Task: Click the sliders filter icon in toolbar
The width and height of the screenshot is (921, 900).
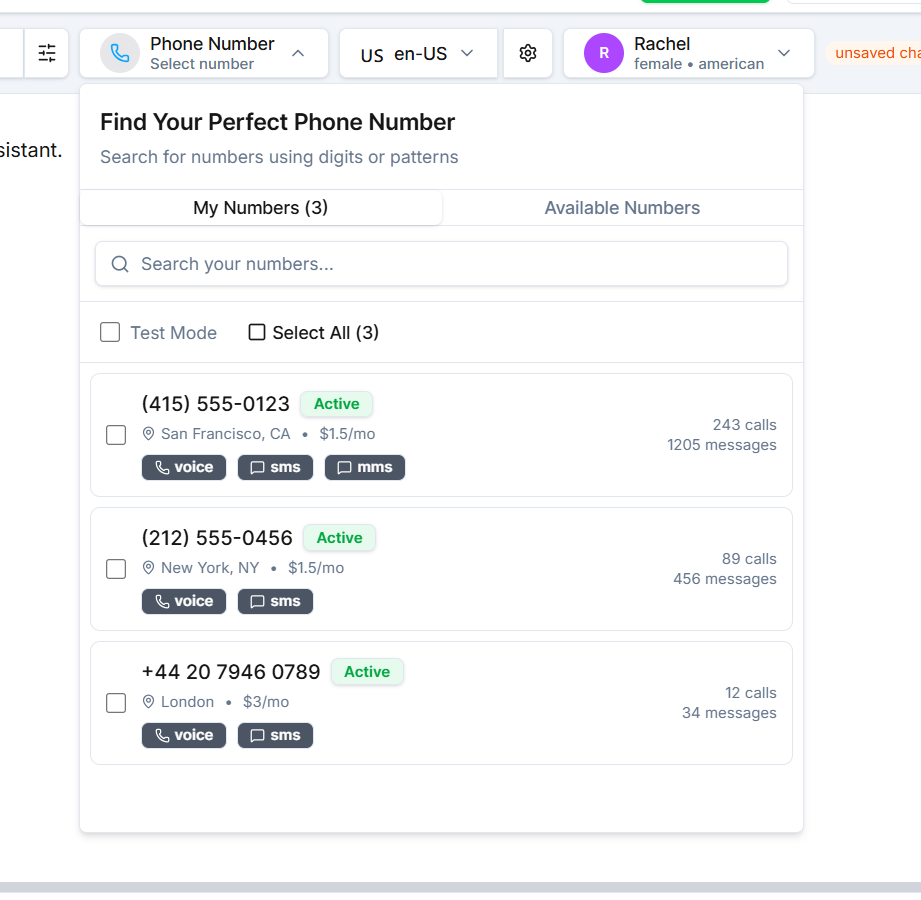Action: click(47, 53)
